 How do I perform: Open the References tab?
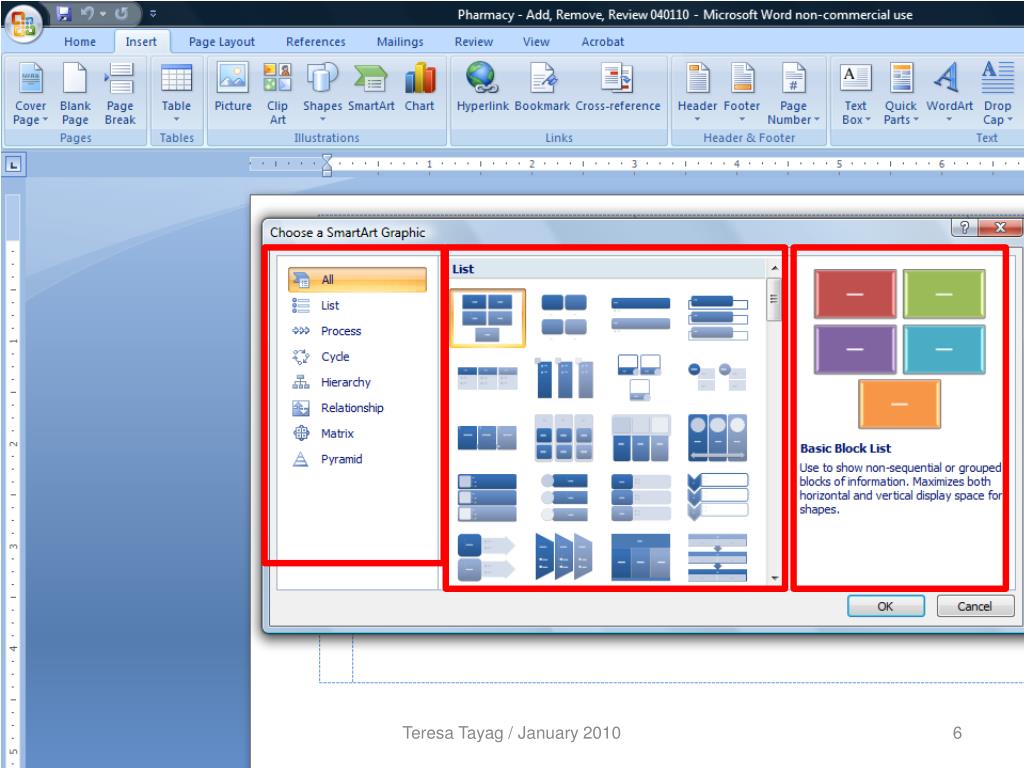click(x=315, y=42)
